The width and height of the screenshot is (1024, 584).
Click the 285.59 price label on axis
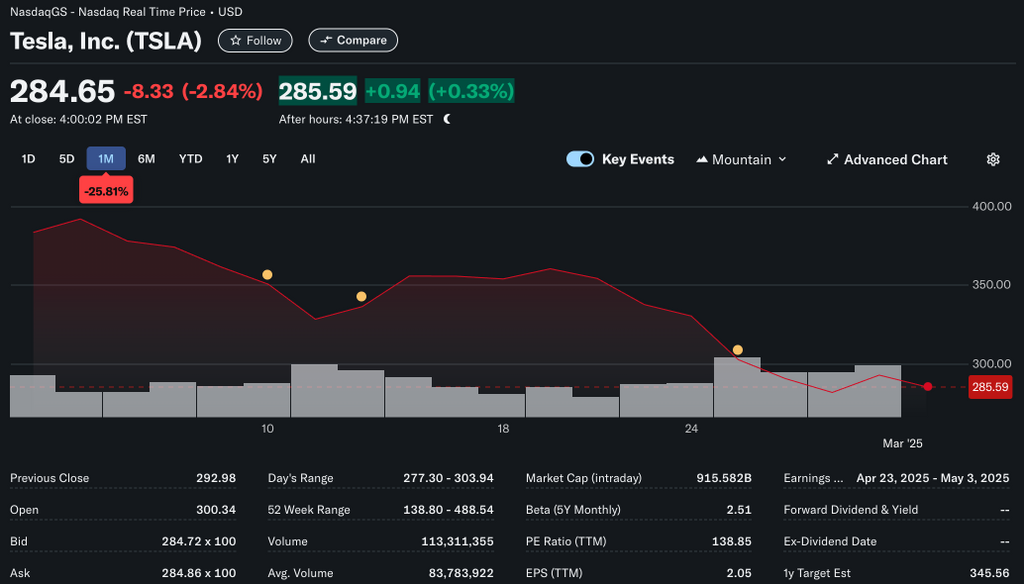click(989, 387)
